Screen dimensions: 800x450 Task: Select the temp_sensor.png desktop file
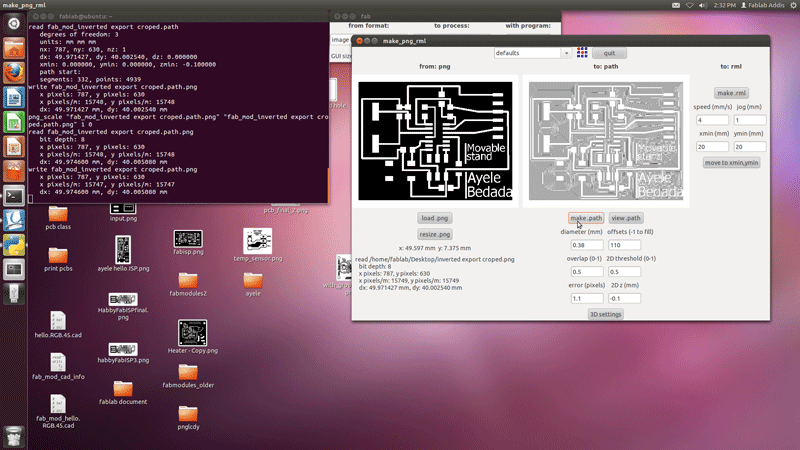258,242
